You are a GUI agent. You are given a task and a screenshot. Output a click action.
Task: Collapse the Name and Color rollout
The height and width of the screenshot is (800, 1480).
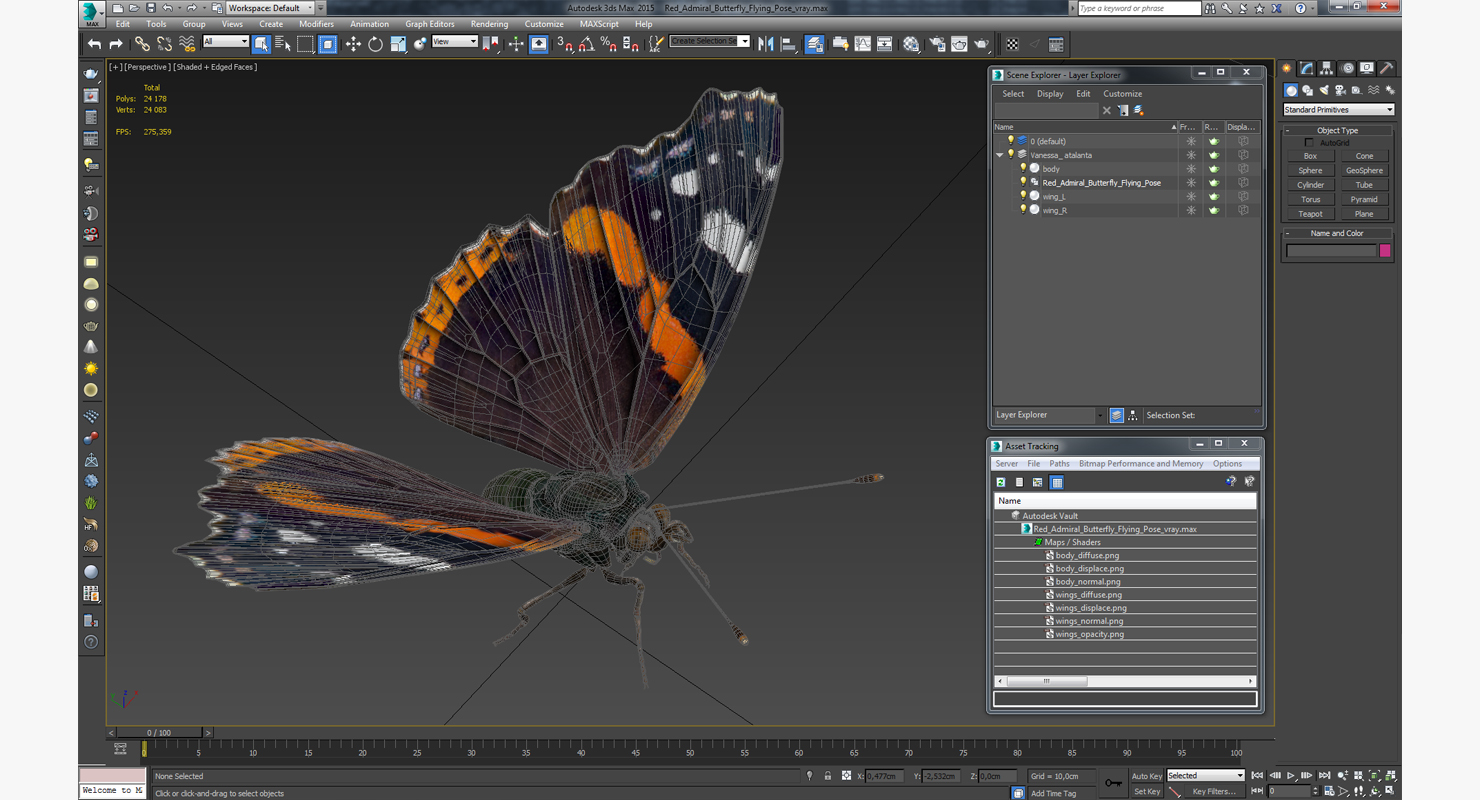[1337, 233]
